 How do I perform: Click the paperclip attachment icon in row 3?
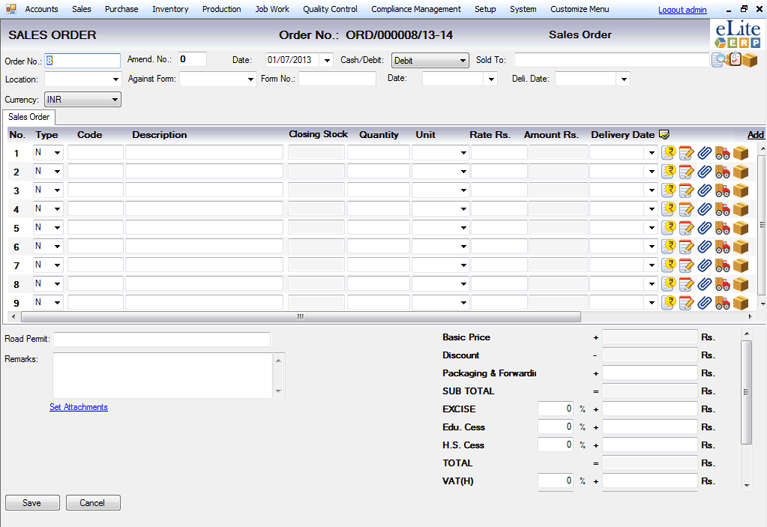tap(704, 191)
